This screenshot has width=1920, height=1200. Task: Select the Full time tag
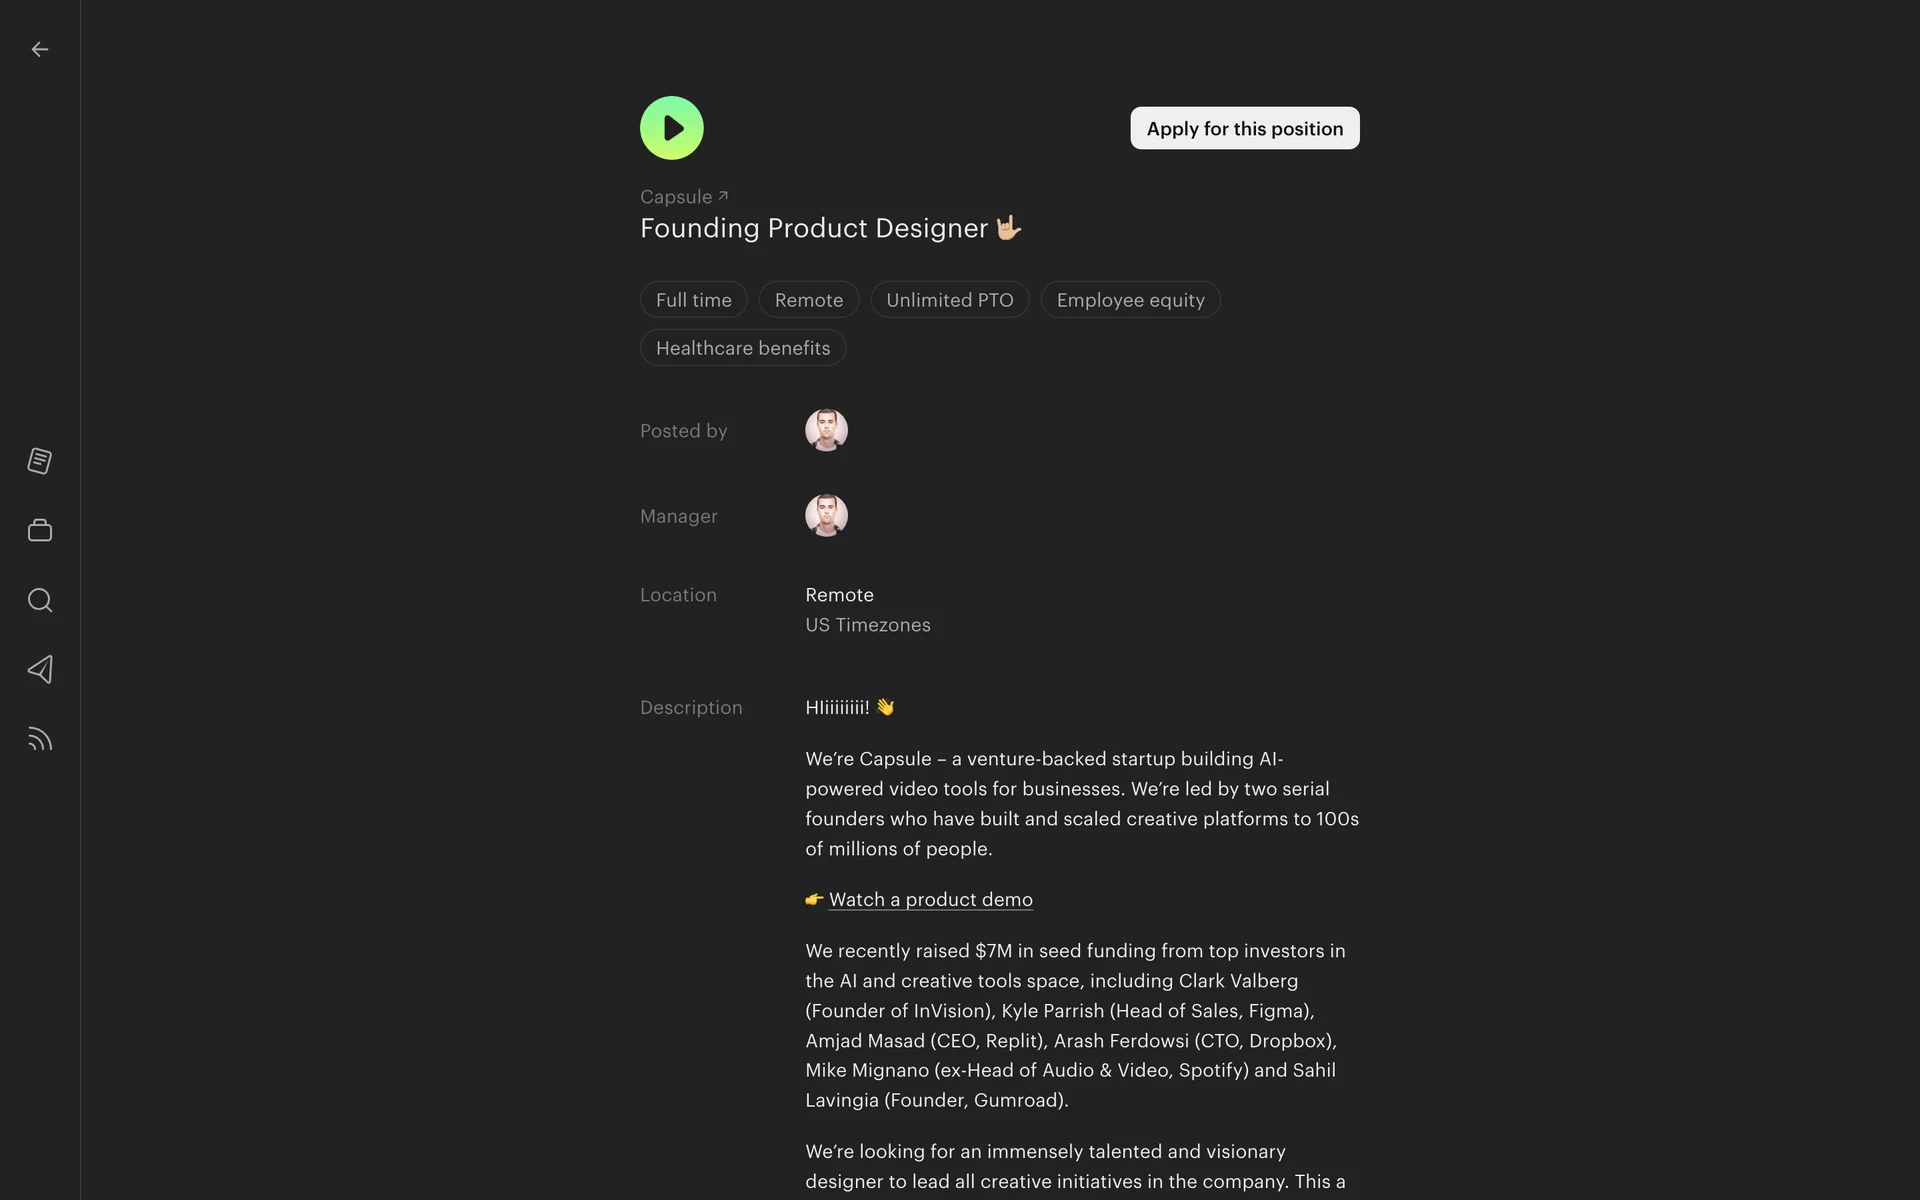point(693,300)
